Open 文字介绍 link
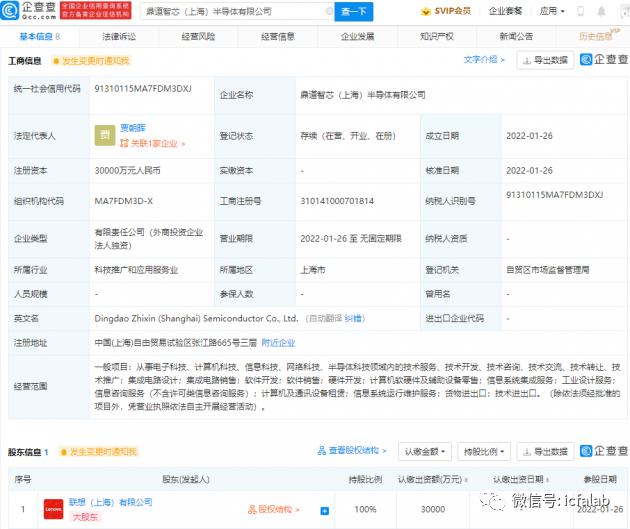The width and height of the screenshot is (630, 529). pos(484,60)
